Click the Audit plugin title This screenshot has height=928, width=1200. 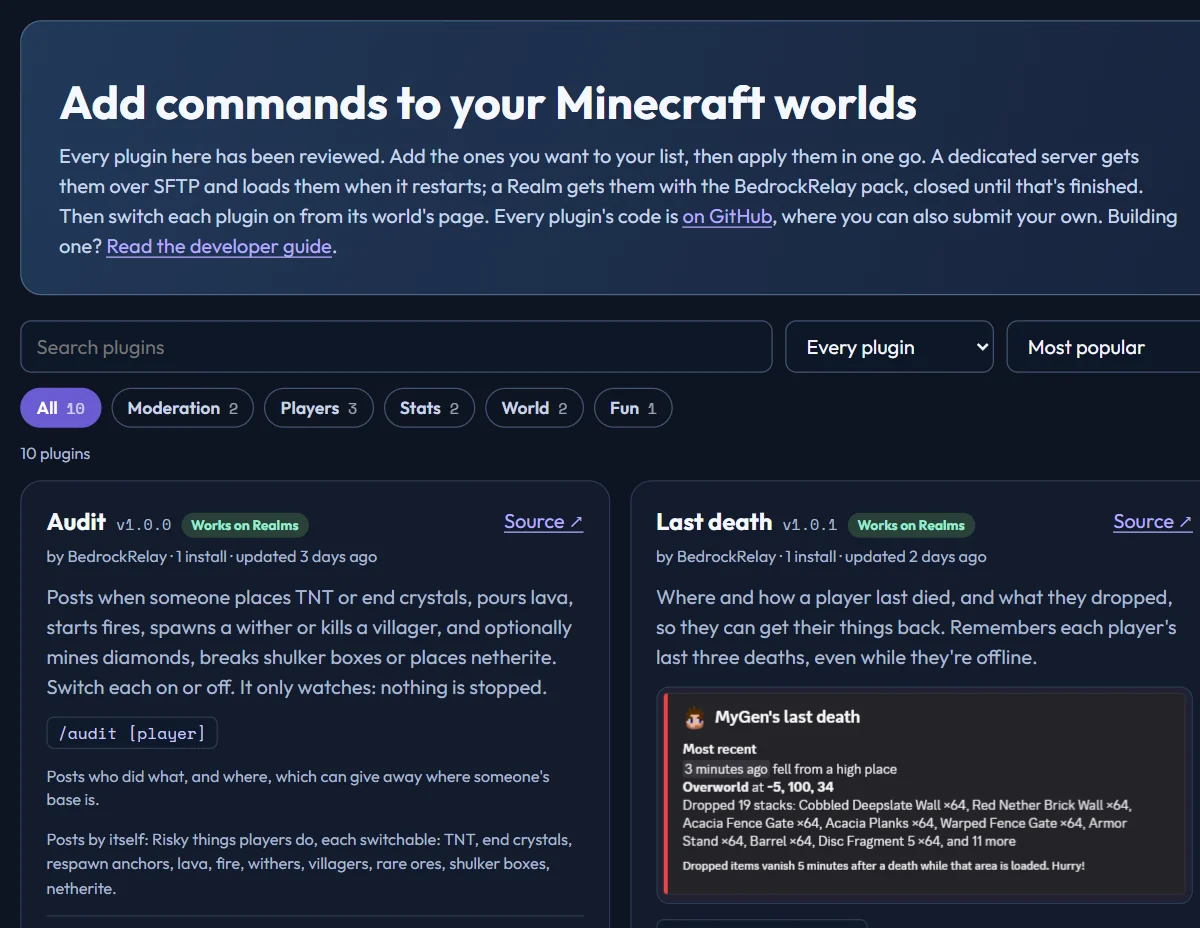[76, 522]
